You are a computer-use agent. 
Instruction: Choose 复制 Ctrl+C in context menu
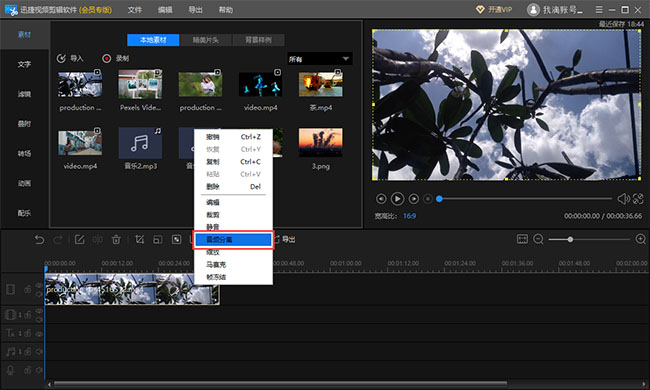233,162
